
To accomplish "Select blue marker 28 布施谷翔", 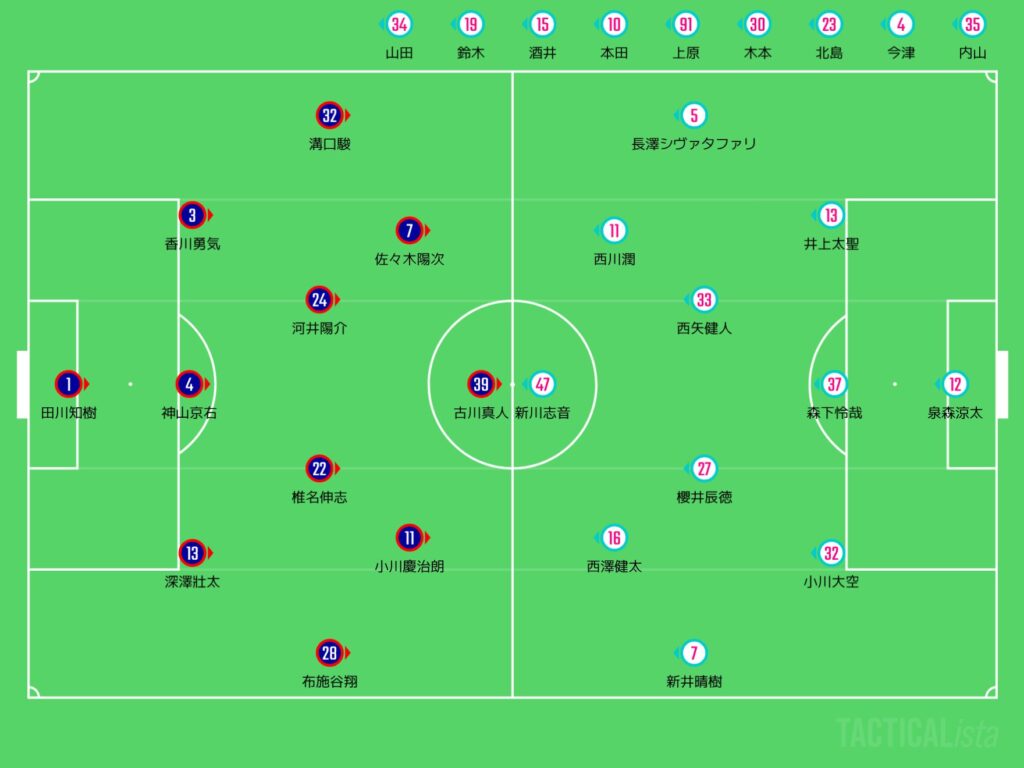I will pos(329,653).
